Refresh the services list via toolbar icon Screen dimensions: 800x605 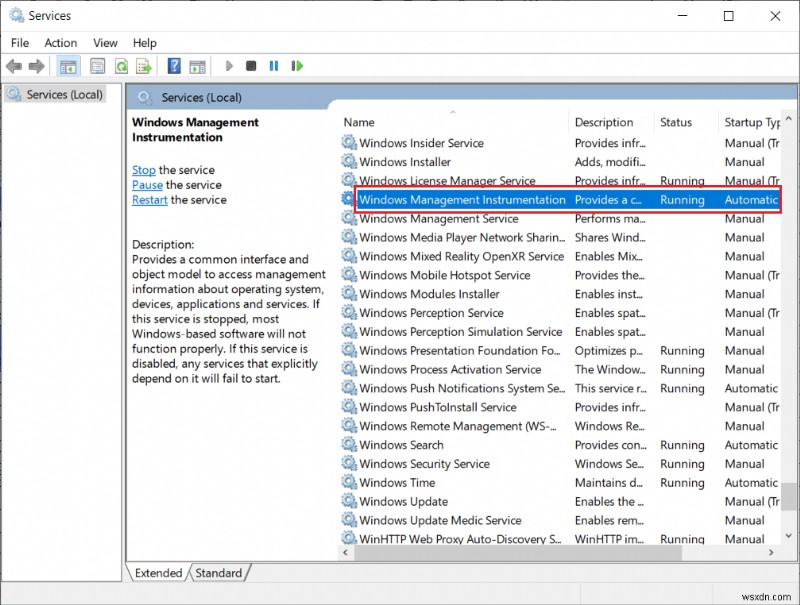(x=122, y=66)
